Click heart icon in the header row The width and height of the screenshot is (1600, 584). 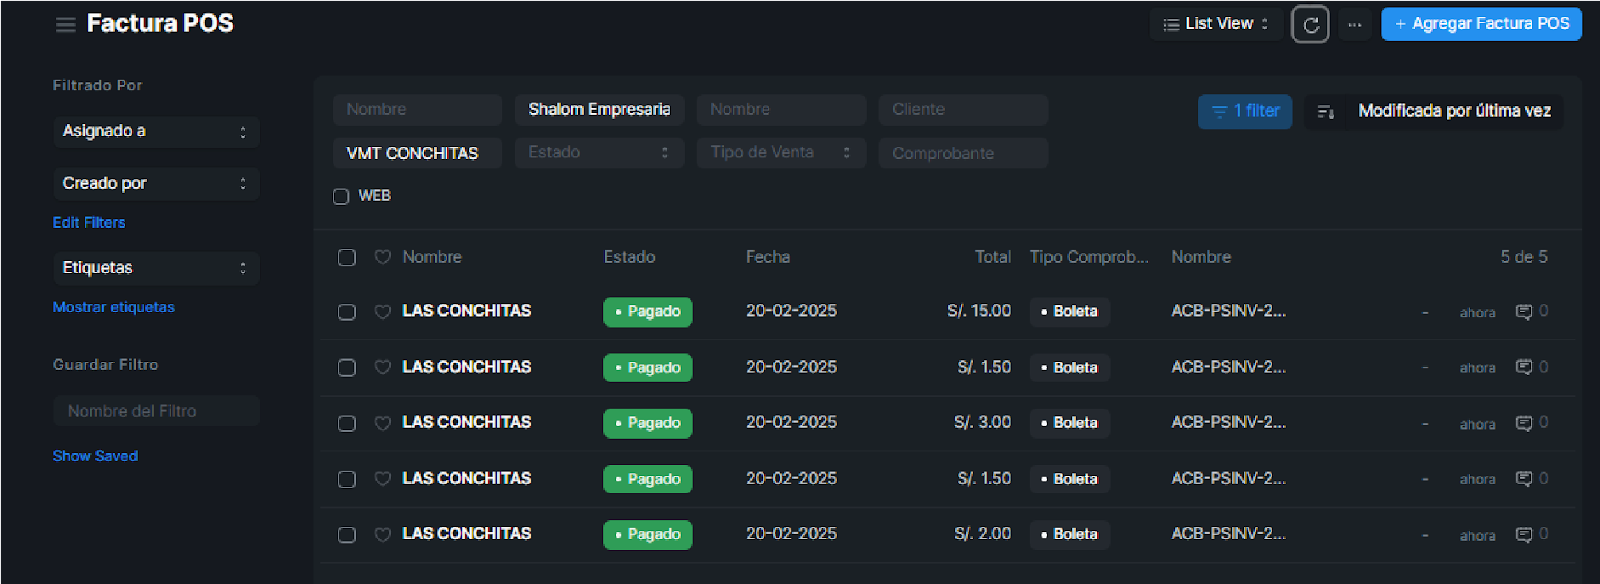(x=382, y=257)
